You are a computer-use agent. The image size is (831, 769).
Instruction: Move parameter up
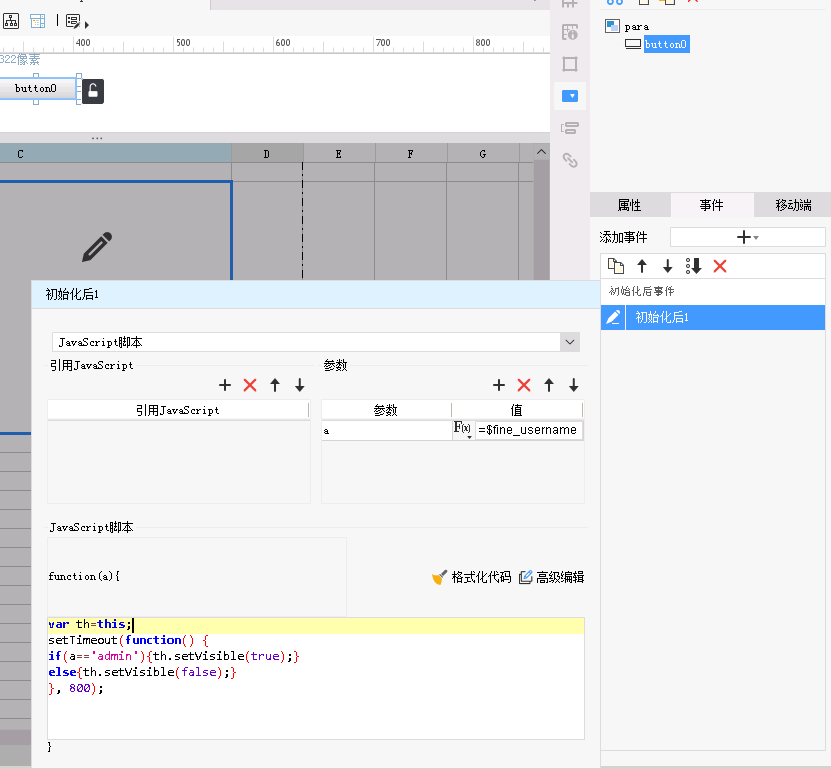point(549,385)
